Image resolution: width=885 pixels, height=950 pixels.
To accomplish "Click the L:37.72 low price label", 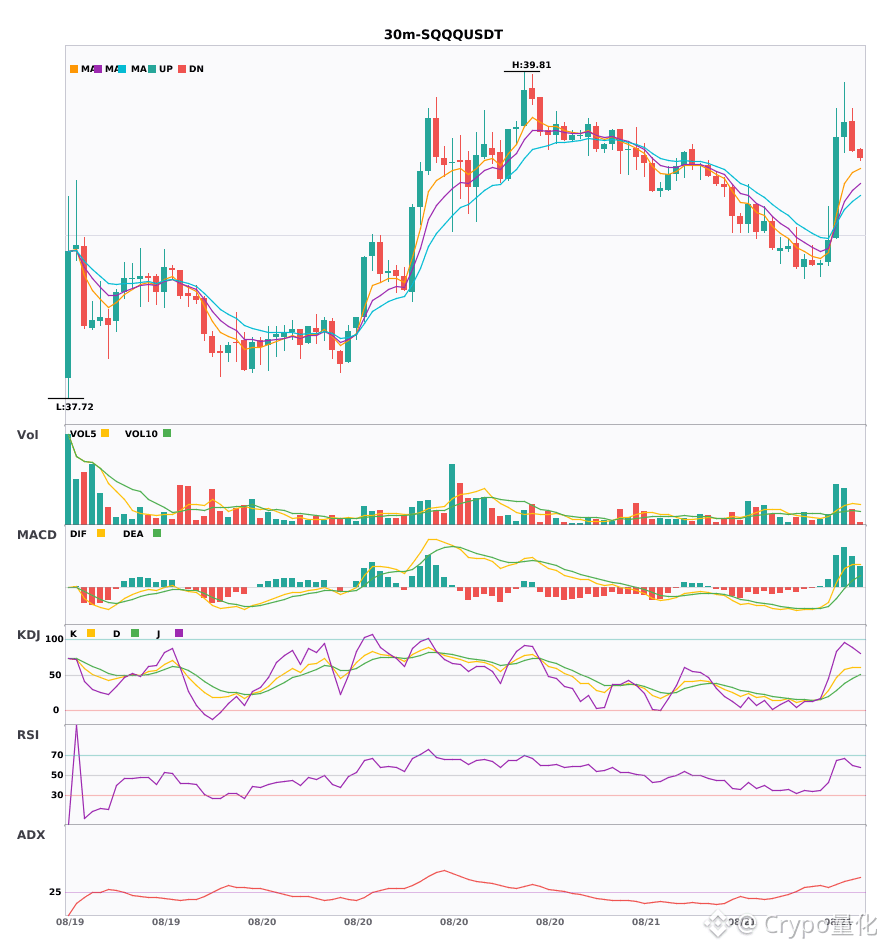I will [75, 407].
